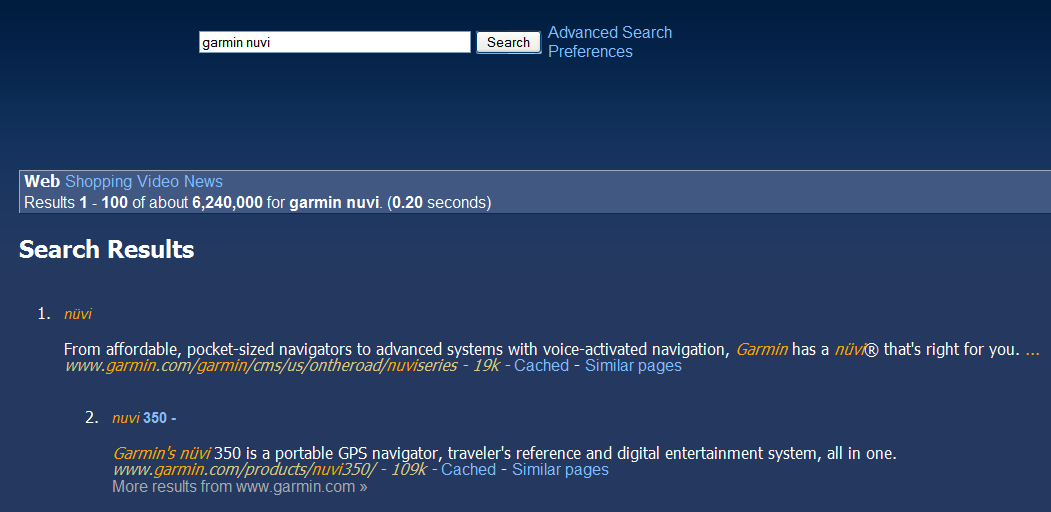Click the 'Search Results' heading
The height and width of the screenshot is (512, 1051).
pyautogui.click(x=106, y=250)
